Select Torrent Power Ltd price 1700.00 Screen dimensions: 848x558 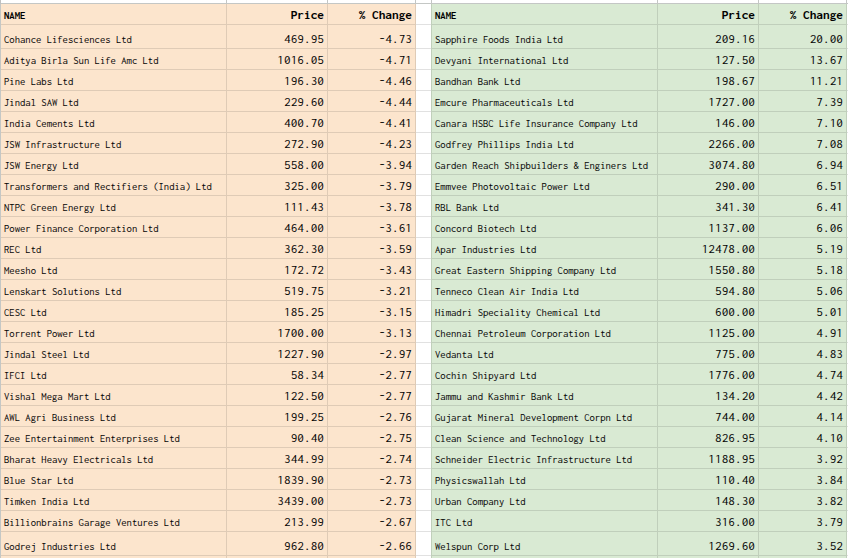(301, 334)
